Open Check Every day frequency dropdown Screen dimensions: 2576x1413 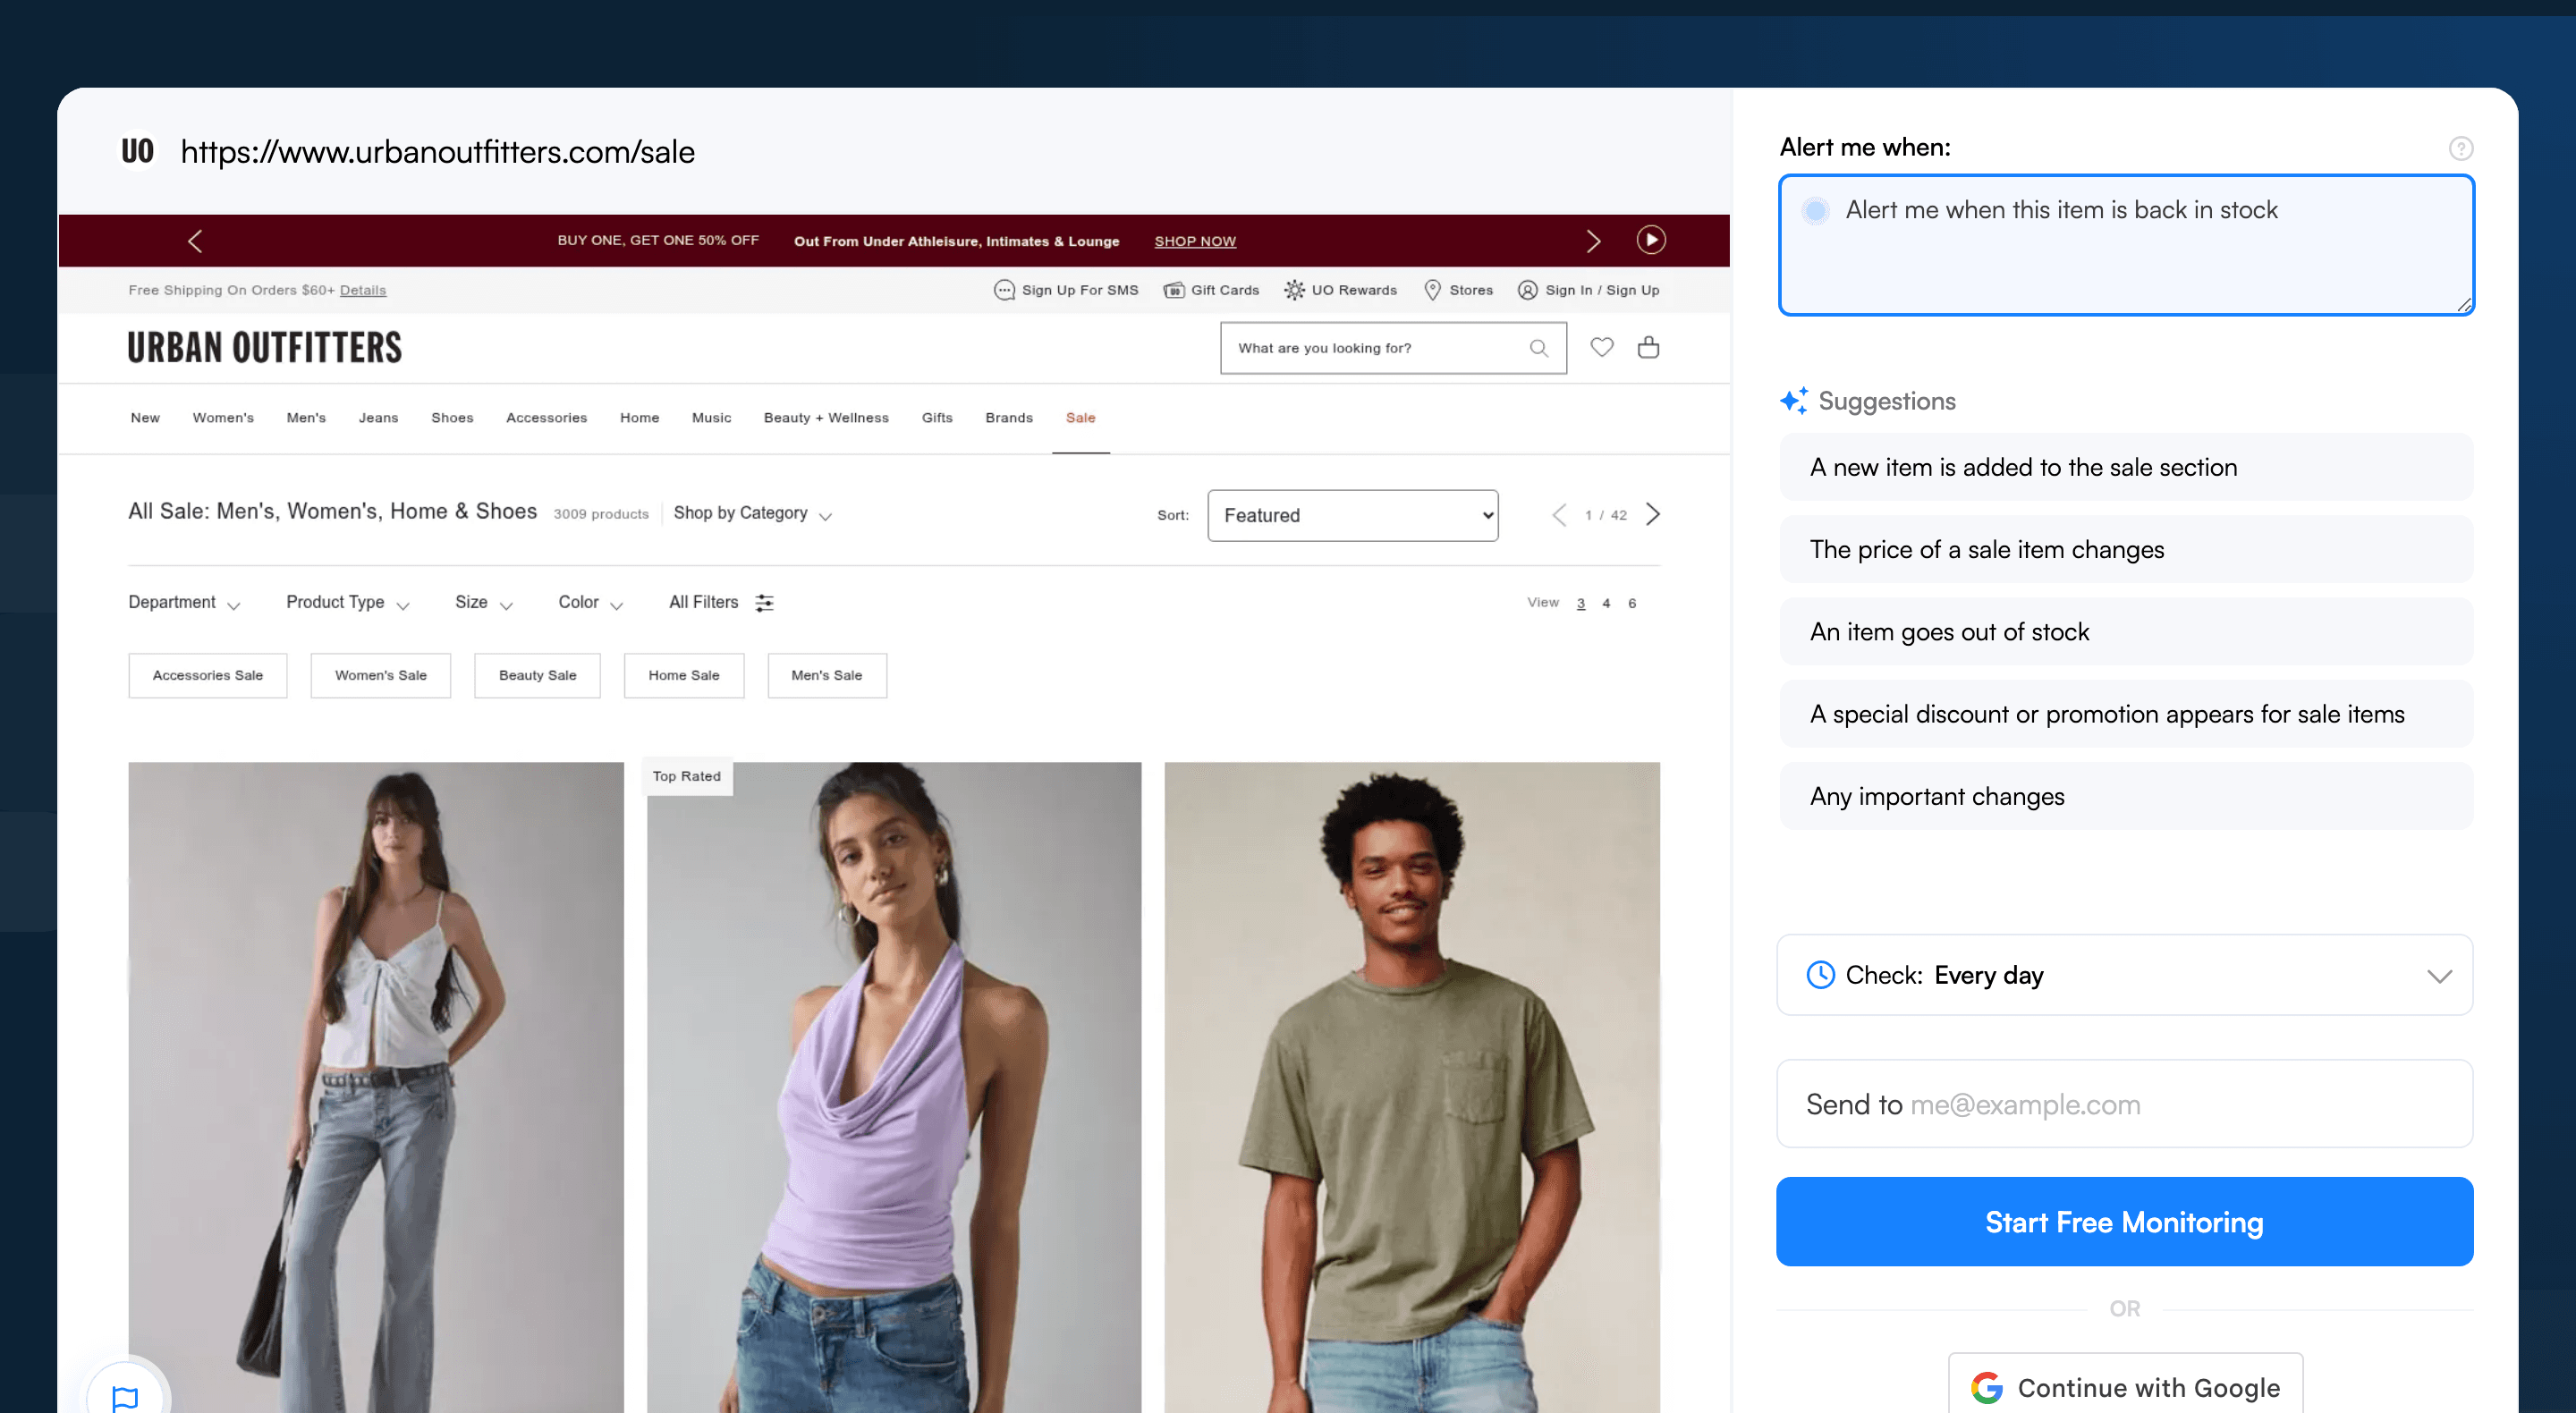click(x=2124, y=975)
